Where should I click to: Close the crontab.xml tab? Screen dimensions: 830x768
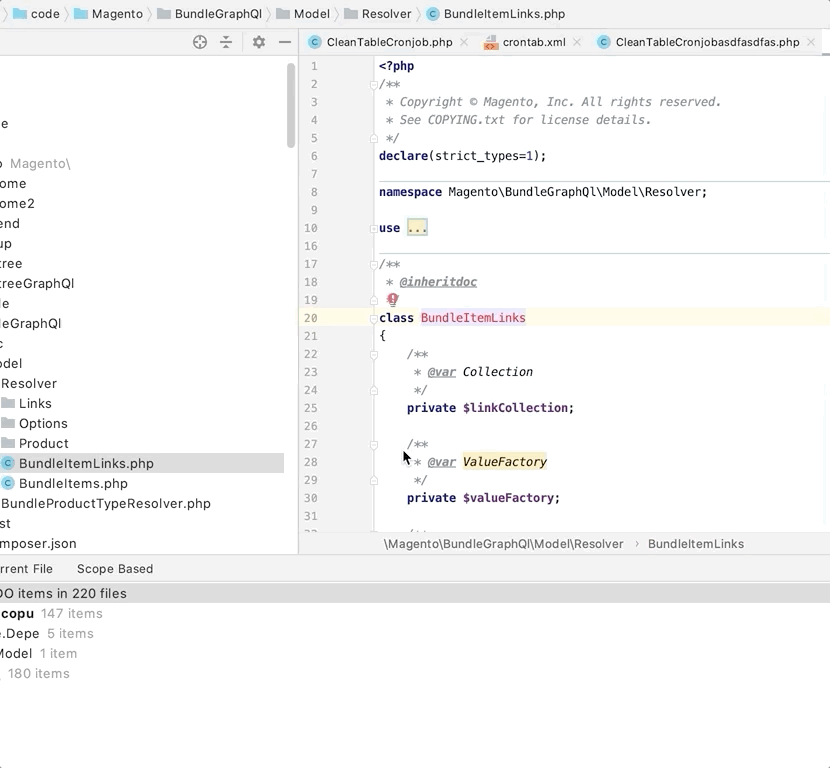pos(577,42)
